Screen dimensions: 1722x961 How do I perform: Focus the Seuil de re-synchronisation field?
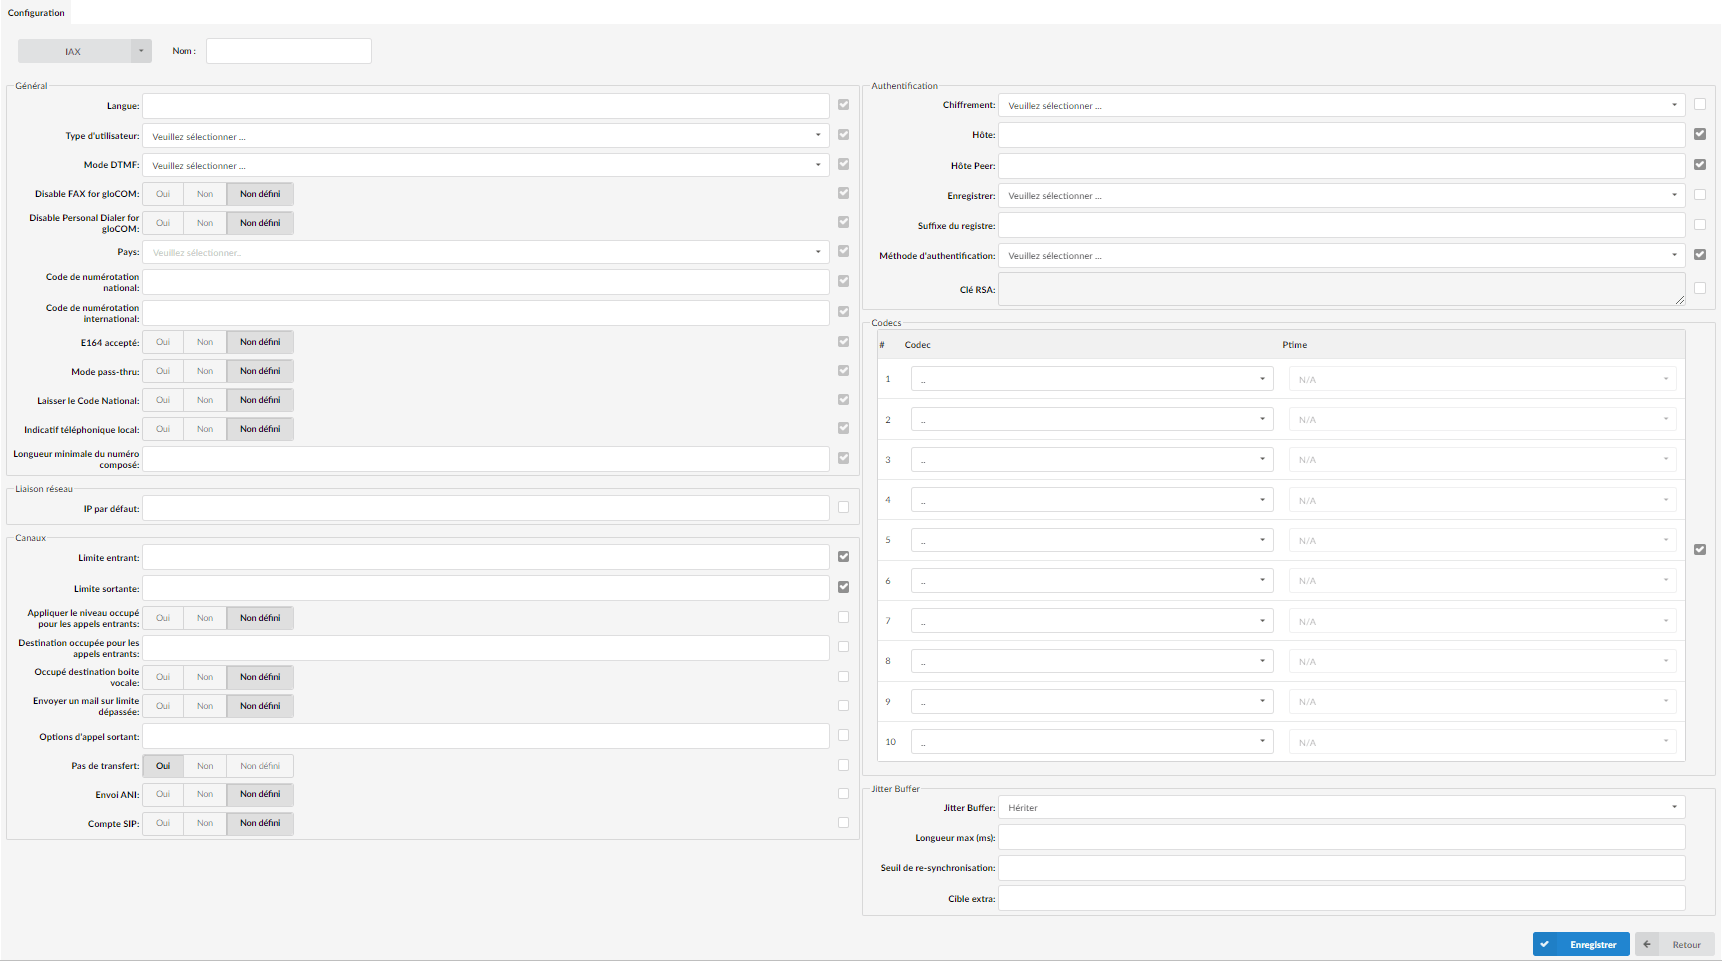1342,868
